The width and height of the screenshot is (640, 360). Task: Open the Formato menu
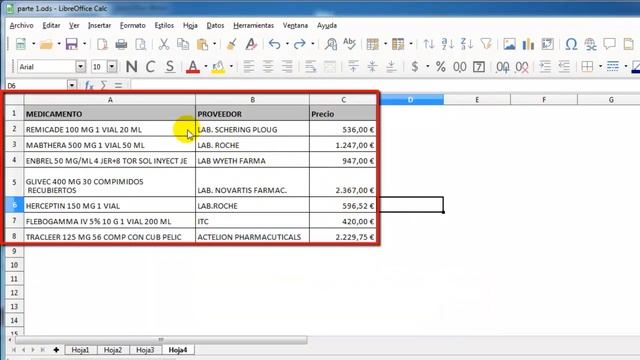(x=133, y=25)
